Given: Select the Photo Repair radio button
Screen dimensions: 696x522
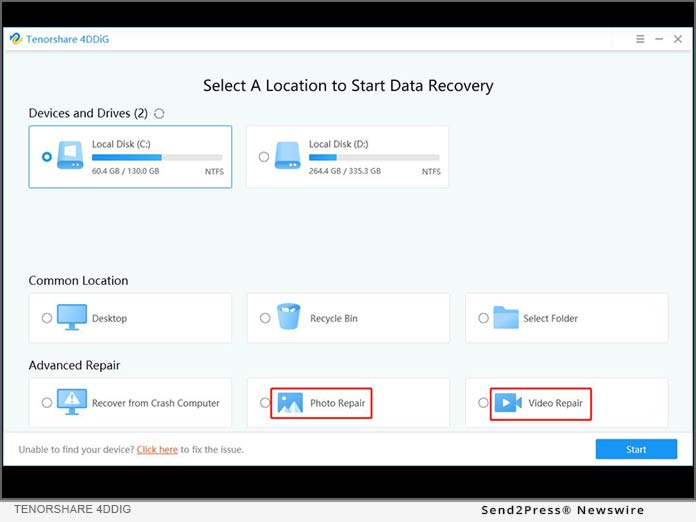Looking at the screenshot, I should 265,403.
